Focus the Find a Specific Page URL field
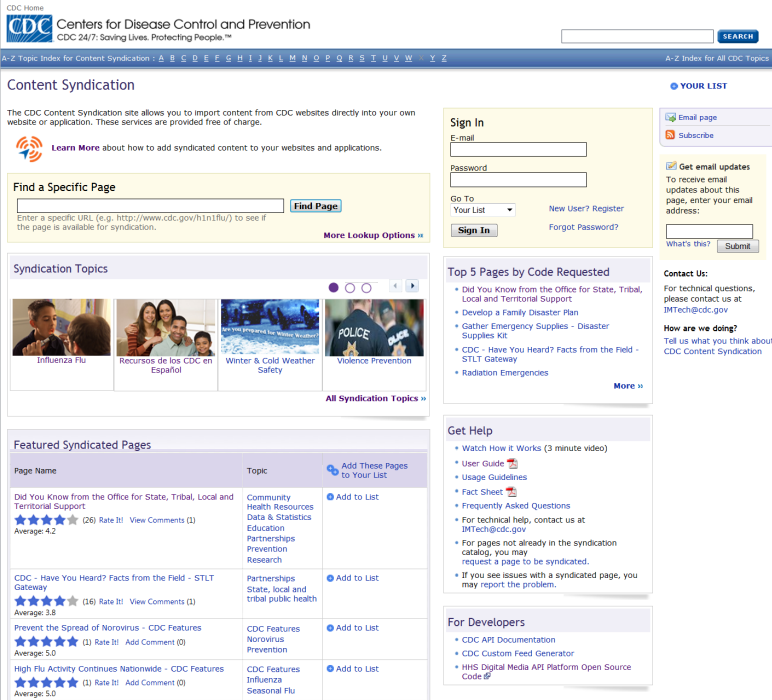This screenshot has width=772, height=700. (150, 206)
